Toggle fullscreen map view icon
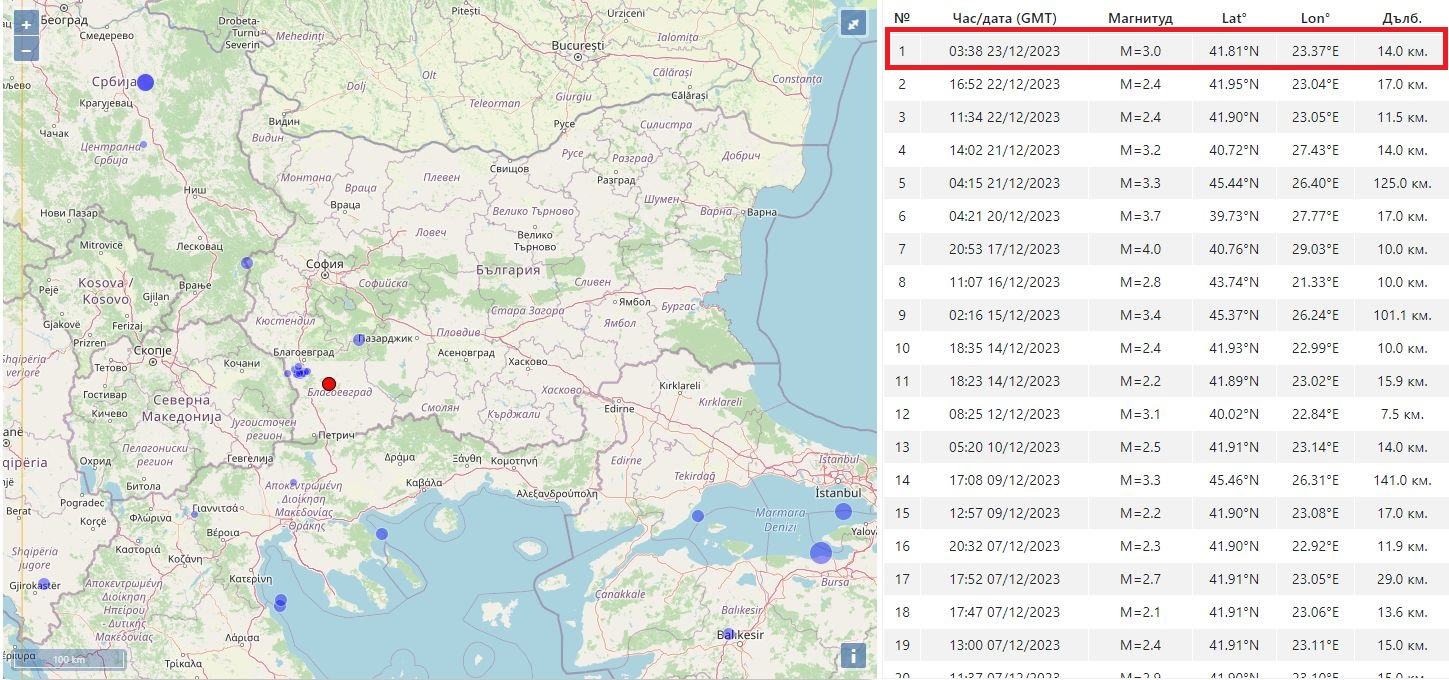Screen dimensions: 1449x680 (x=853, y=24)
